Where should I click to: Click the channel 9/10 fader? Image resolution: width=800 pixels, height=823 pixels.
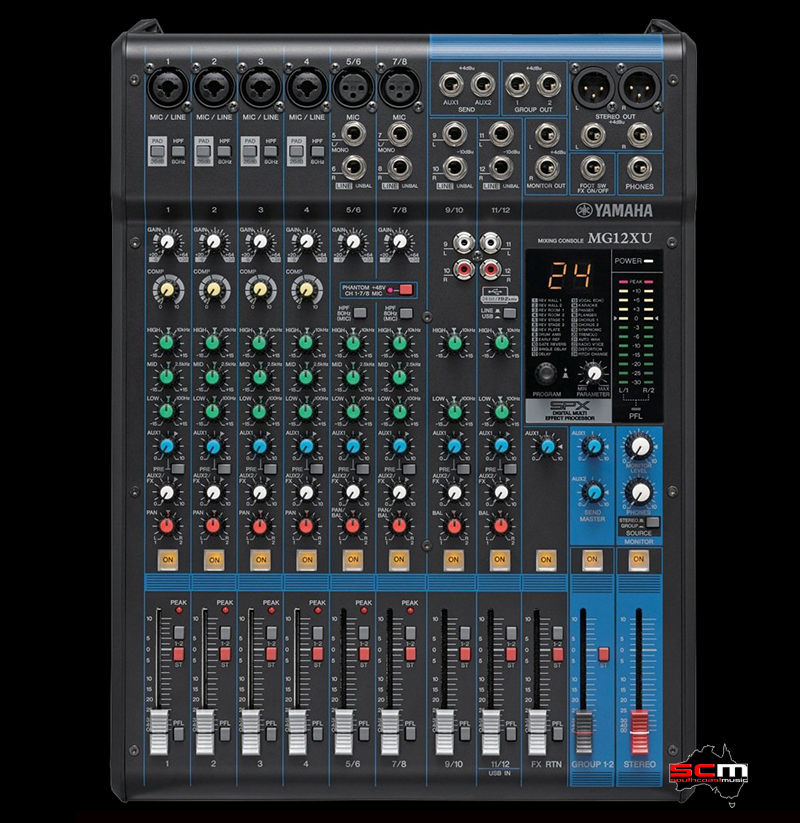point(445,731)
